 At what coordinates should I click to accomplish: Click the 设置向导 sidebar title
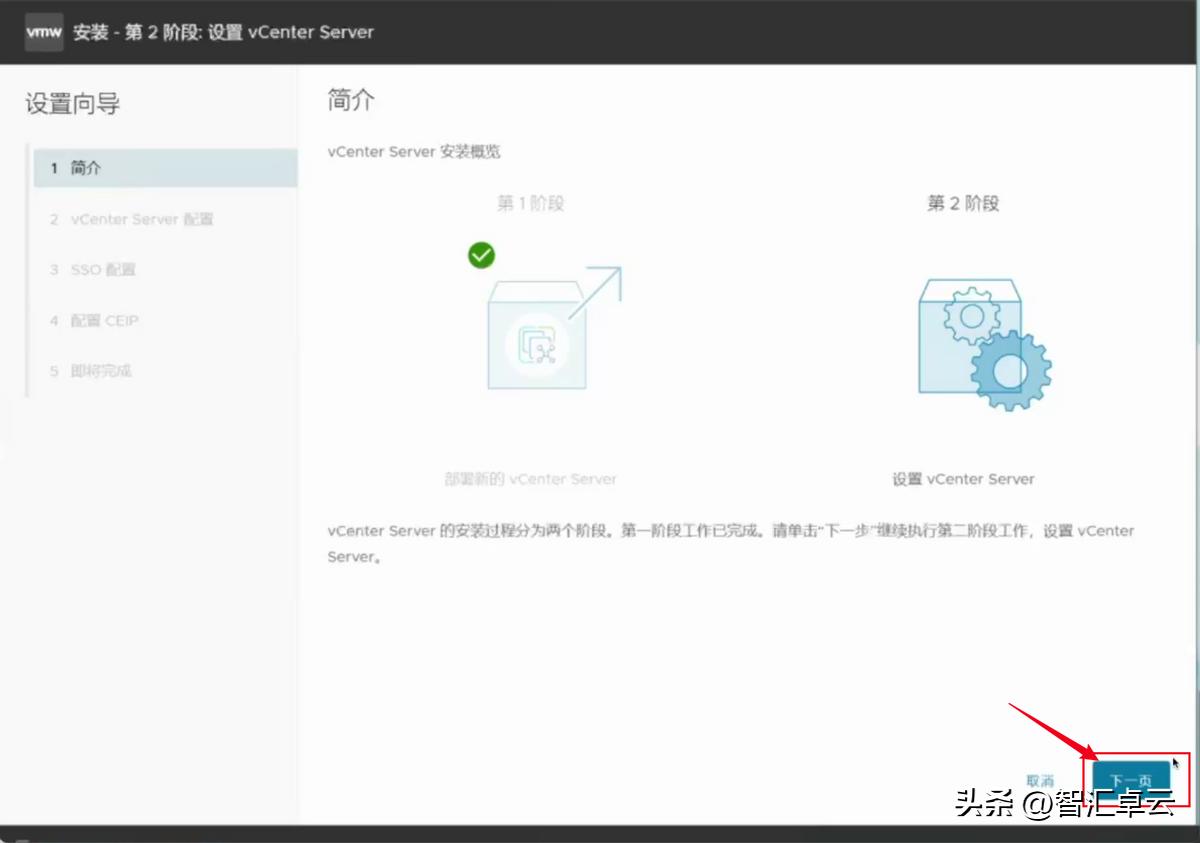[x=73, y=103]
